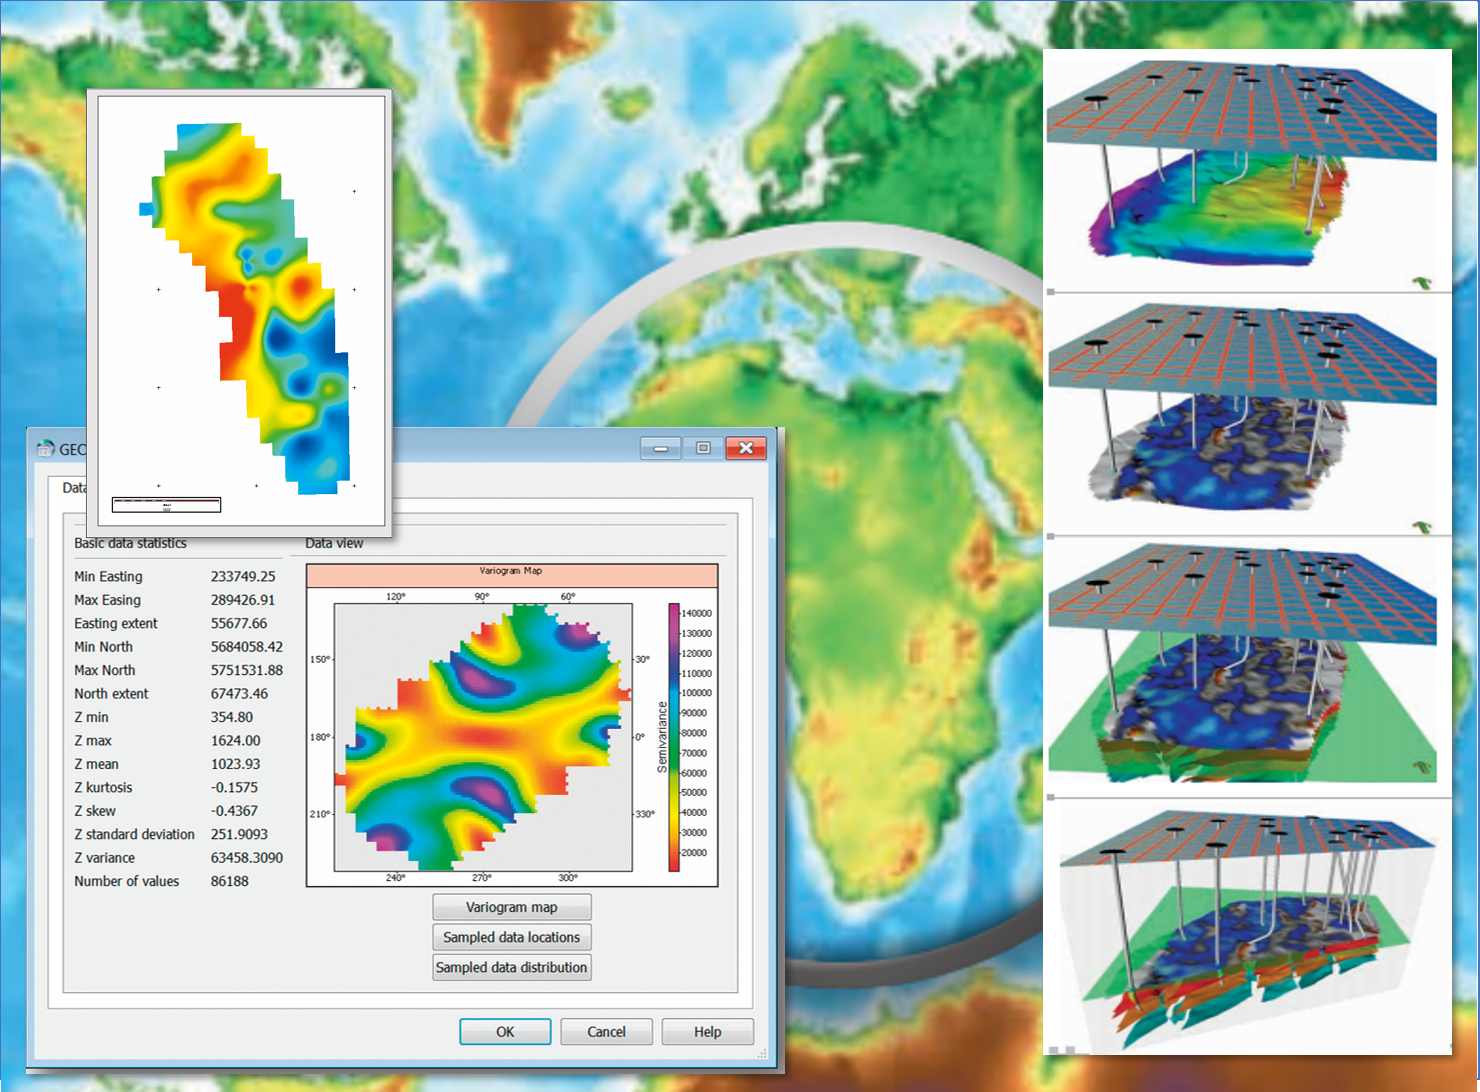This screenshot has height=1092, width=1480.
Task: Grab the dialog's bottom-right resize grip
Action: 761,1053
